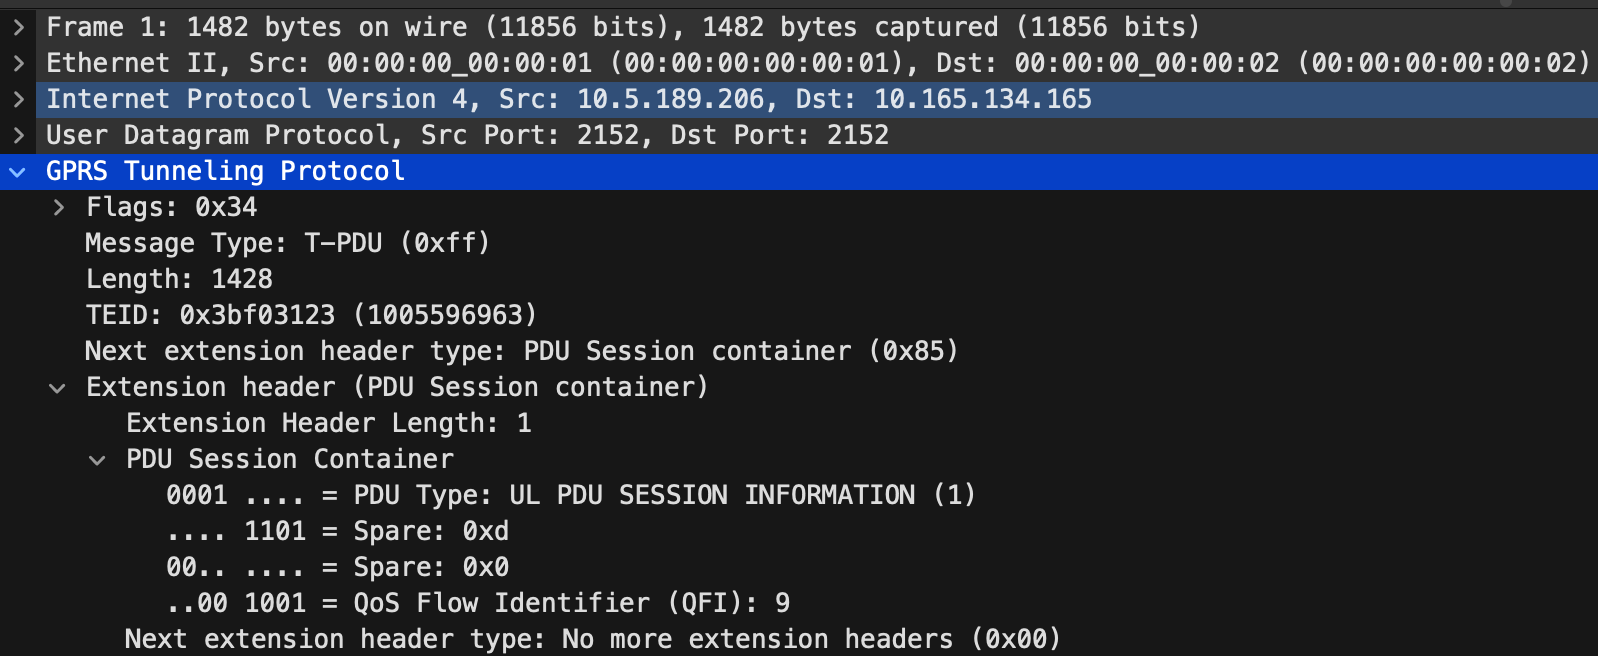Select Next extension header type PDU Session container
This screenshot has width=1598, height=656.
point(522,351)
